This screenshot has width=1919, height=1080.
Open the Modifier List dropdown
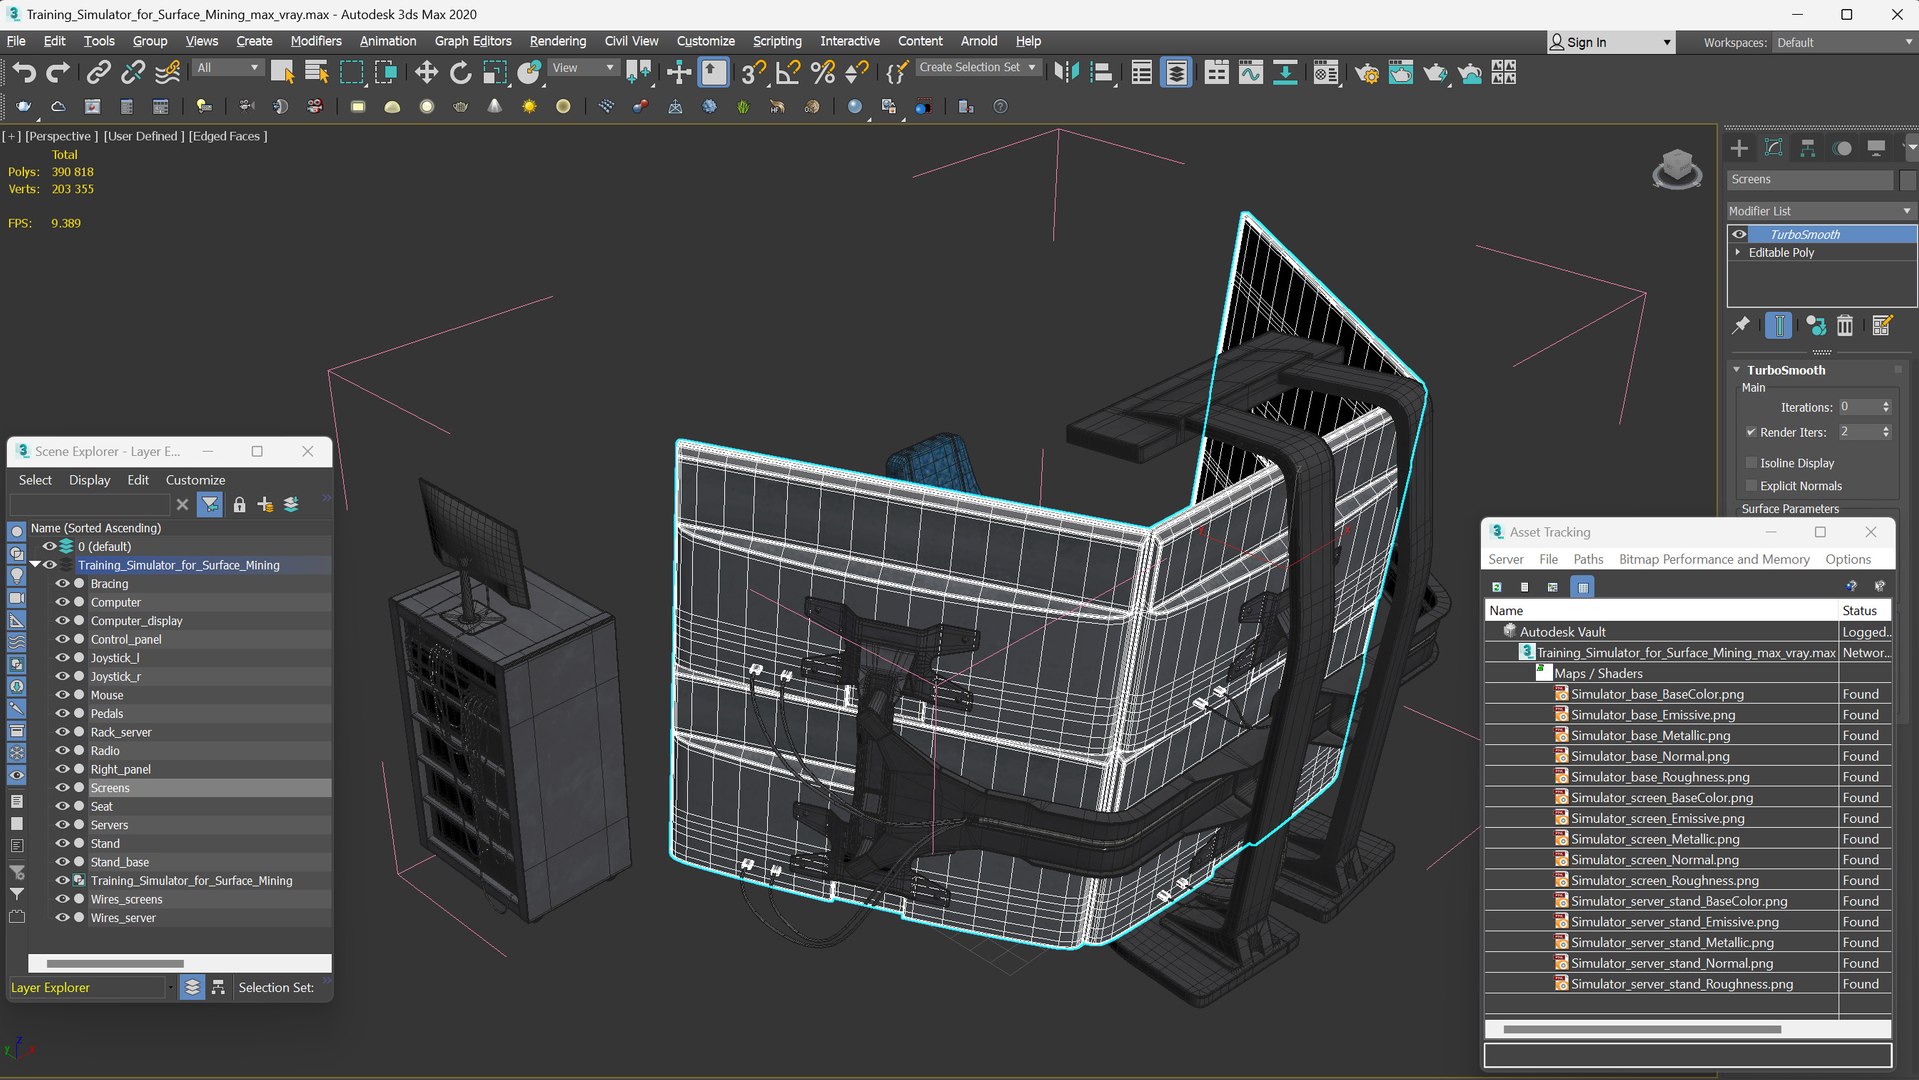coord(1819,211)
